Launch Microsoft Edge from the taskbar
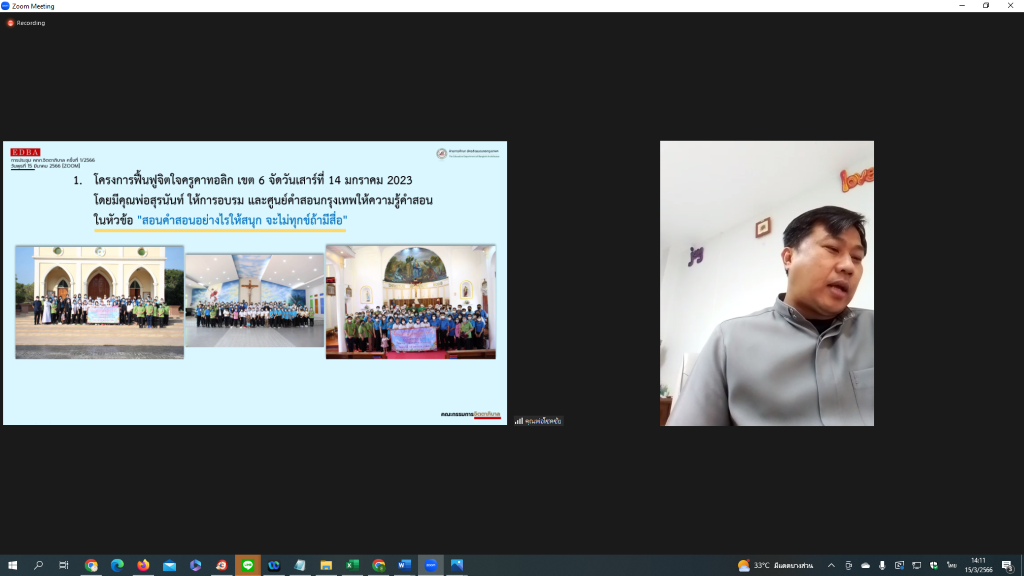 coord(118,566)
